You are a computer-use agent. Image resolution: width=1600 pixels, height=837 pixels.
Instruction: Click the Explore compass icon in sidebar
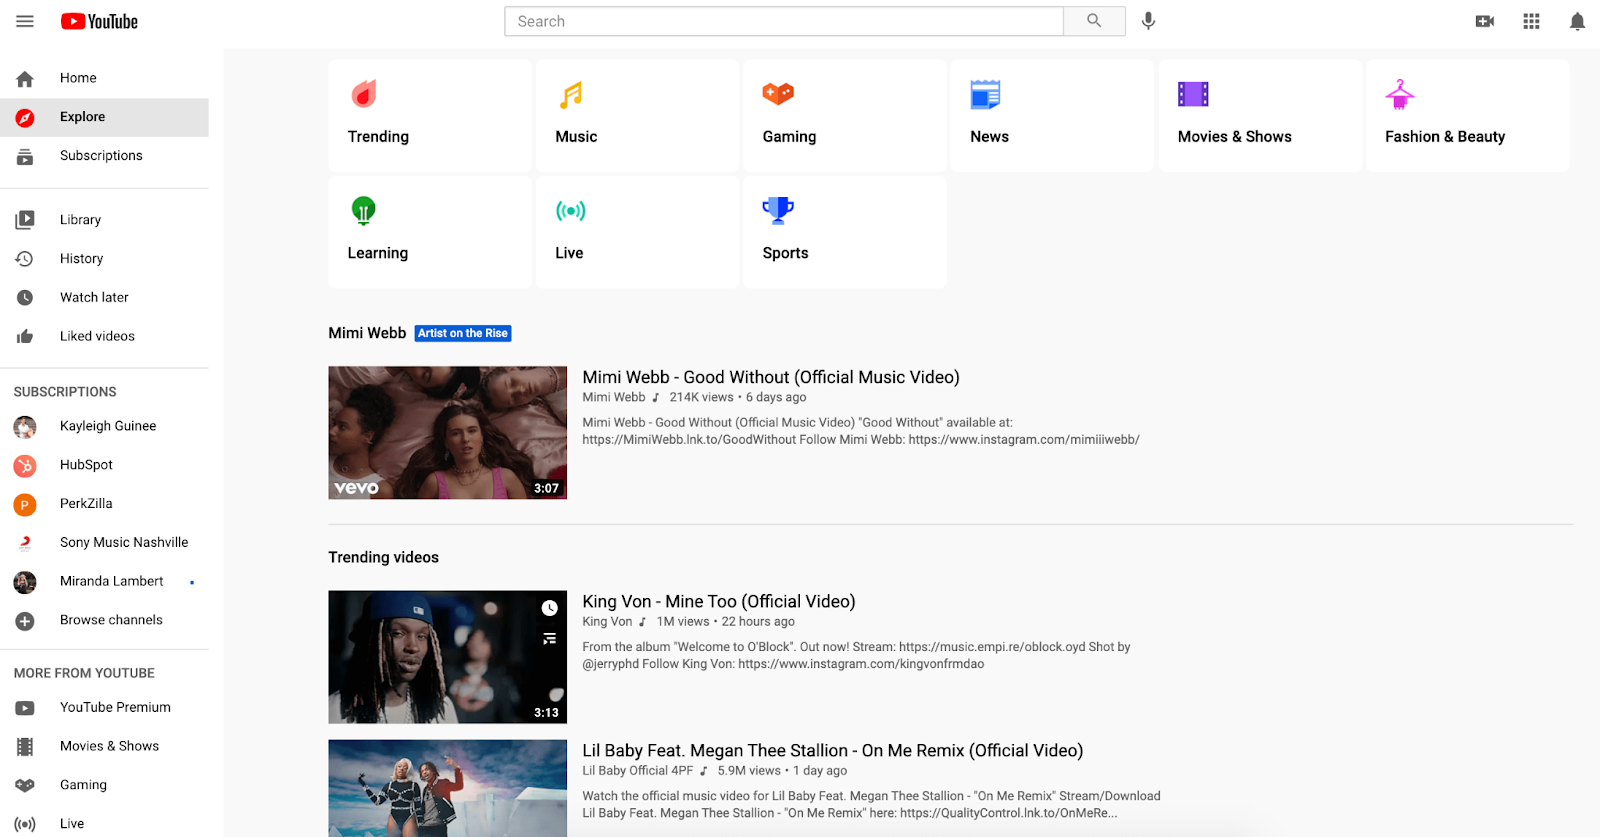pyautogui.click(x=25, y=118)
